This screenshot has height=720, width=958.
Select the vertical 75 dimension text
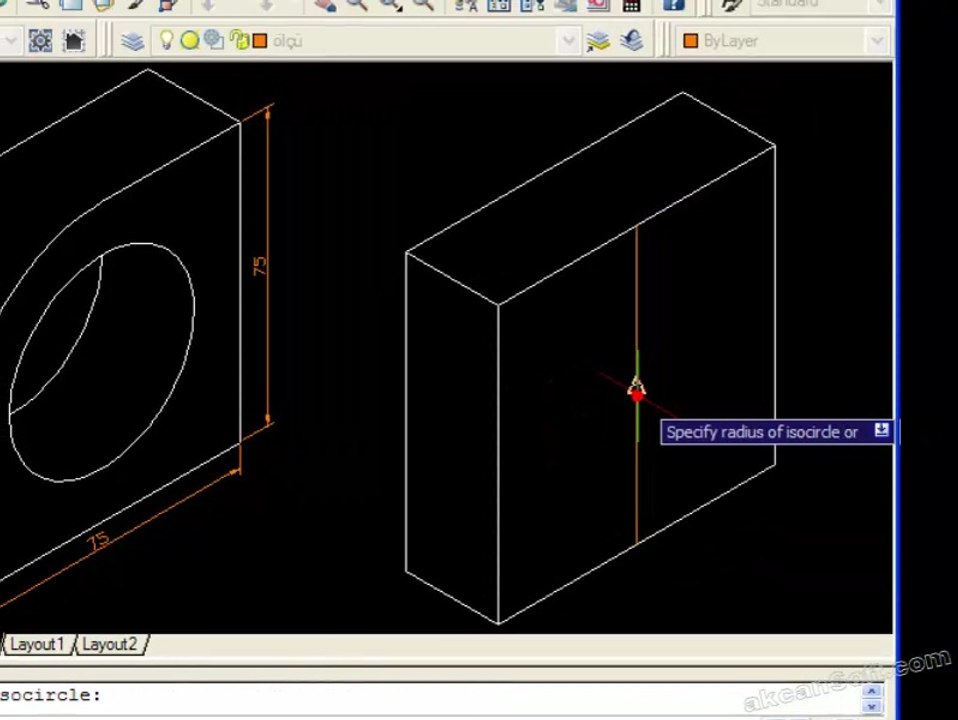click(260, 265)
